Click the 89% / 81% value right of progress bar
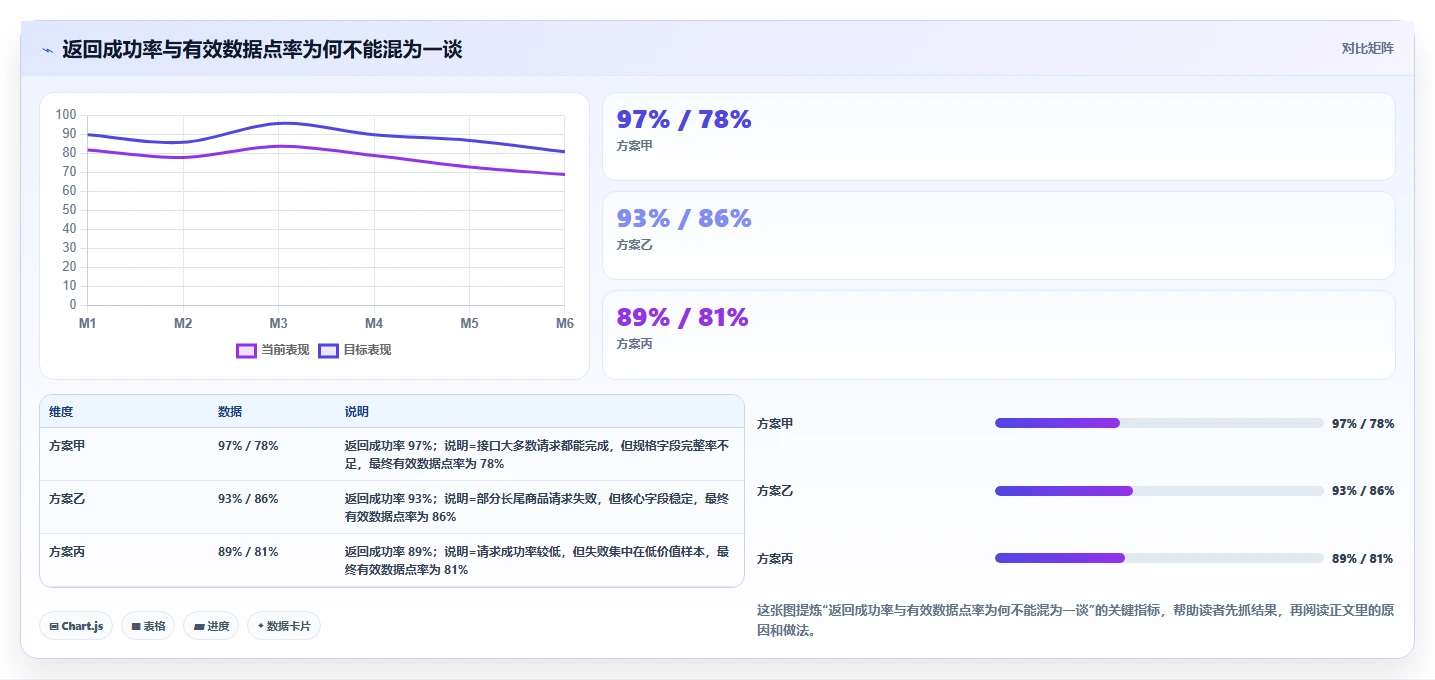Viewport: 1435px width, 680px height. (x=1363, y=559)
